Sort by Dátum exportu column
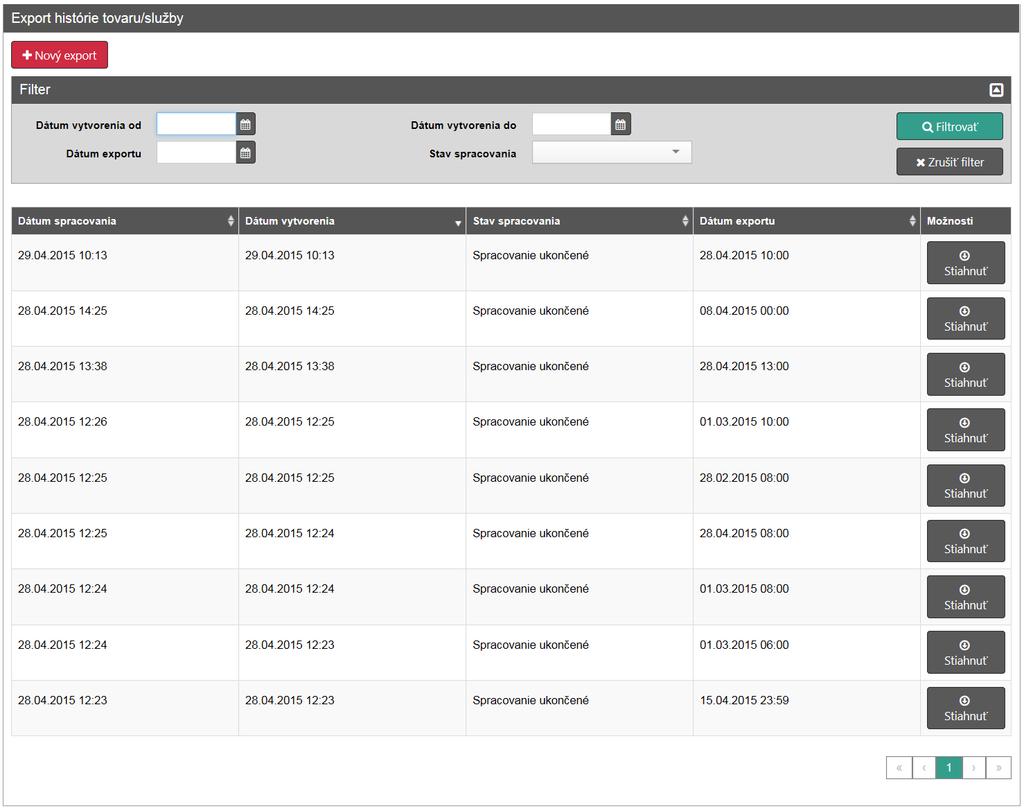The image size is (1024, 811). [807, 221]
